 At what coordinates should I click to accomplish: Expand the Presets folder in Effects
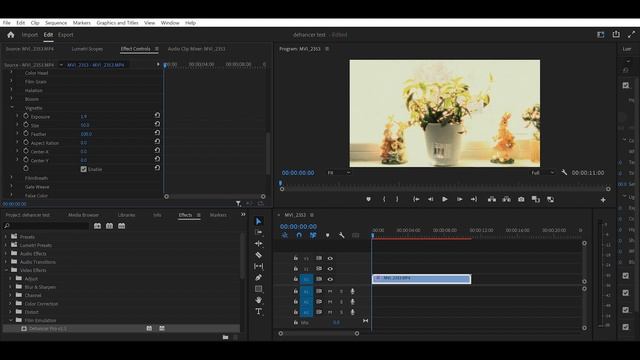tap(6, 237)
